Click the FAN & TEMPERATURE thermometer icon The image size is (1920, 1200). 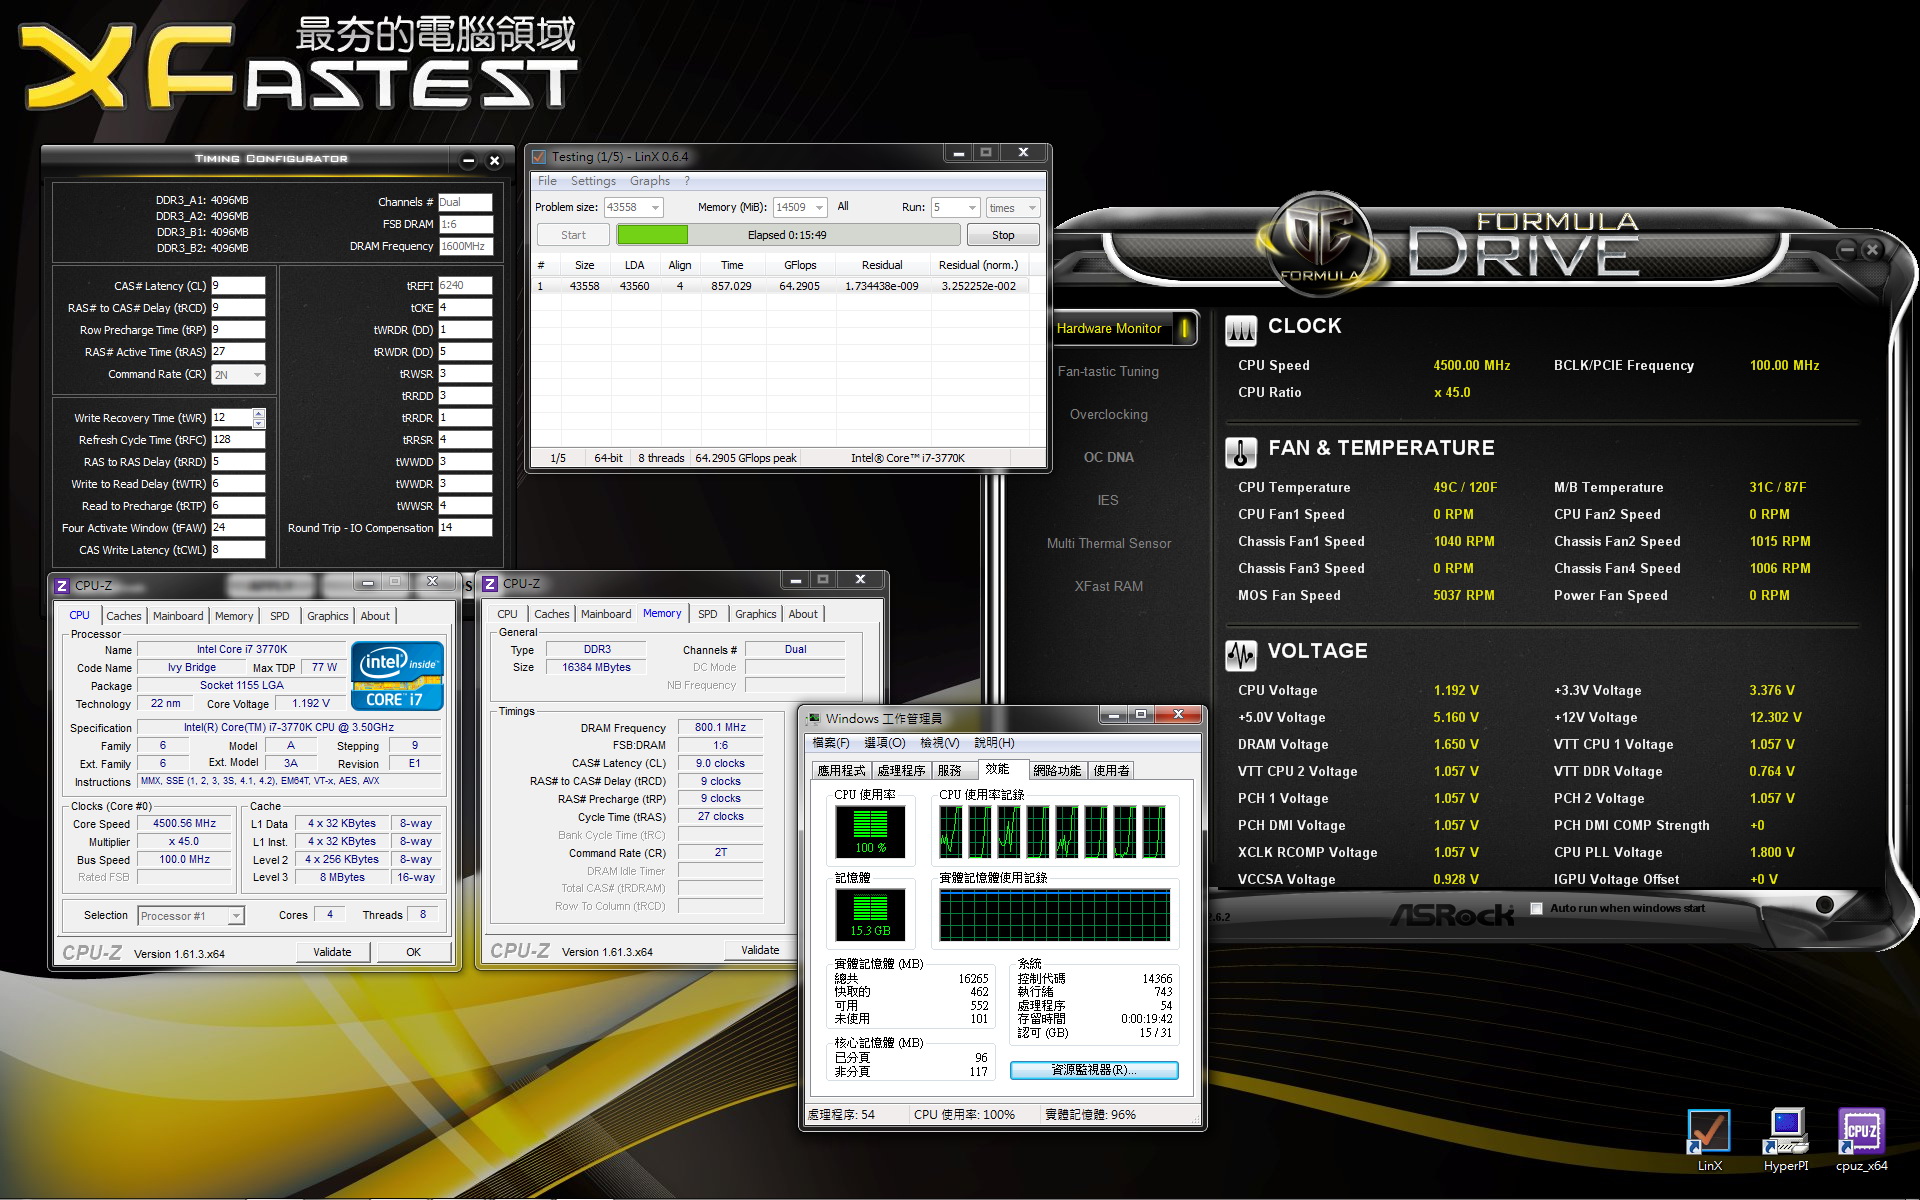tap(1240, 452)
